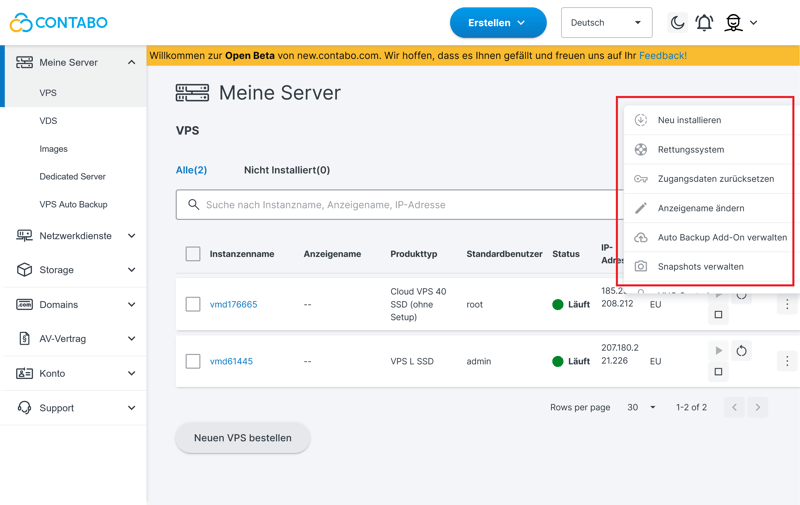800x505 pixels.
Task: Stop server vmd61445 with square icon
Action: tap(718, 372)
